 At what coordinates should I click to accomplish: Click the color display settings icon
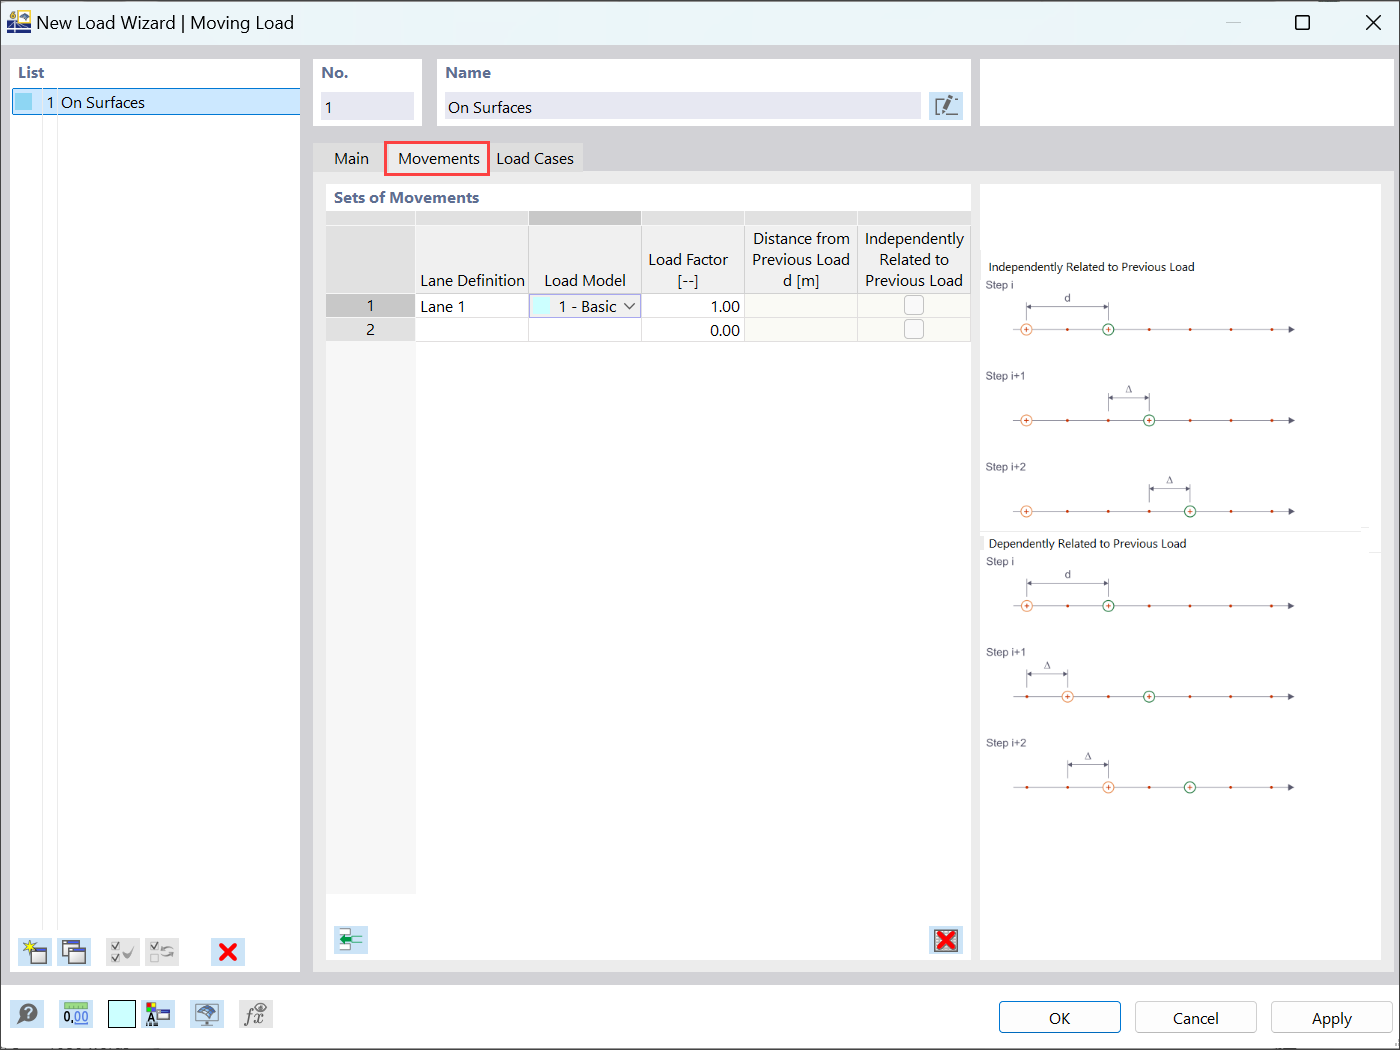tap(158, 1015)
